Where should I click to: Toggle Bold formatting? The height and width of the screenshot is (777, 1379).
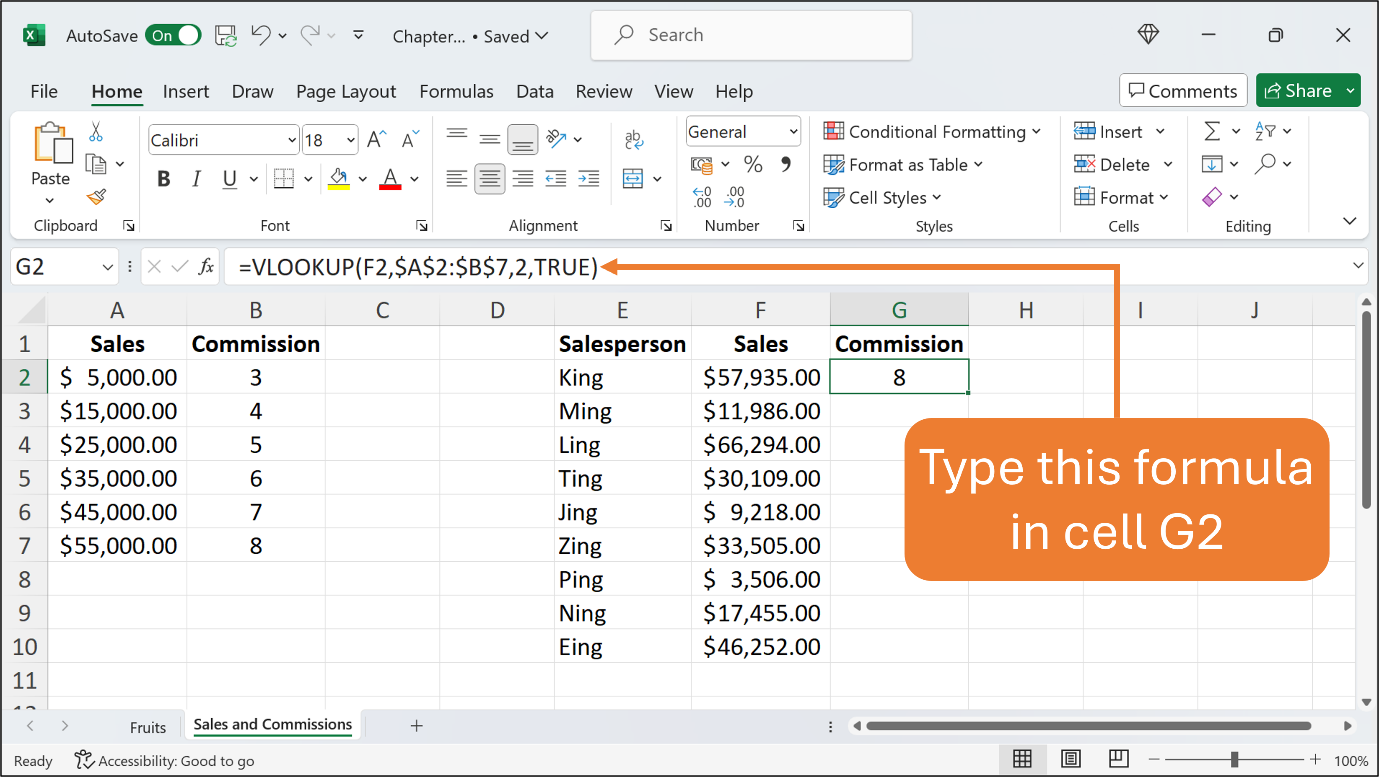tap(164, 179)
